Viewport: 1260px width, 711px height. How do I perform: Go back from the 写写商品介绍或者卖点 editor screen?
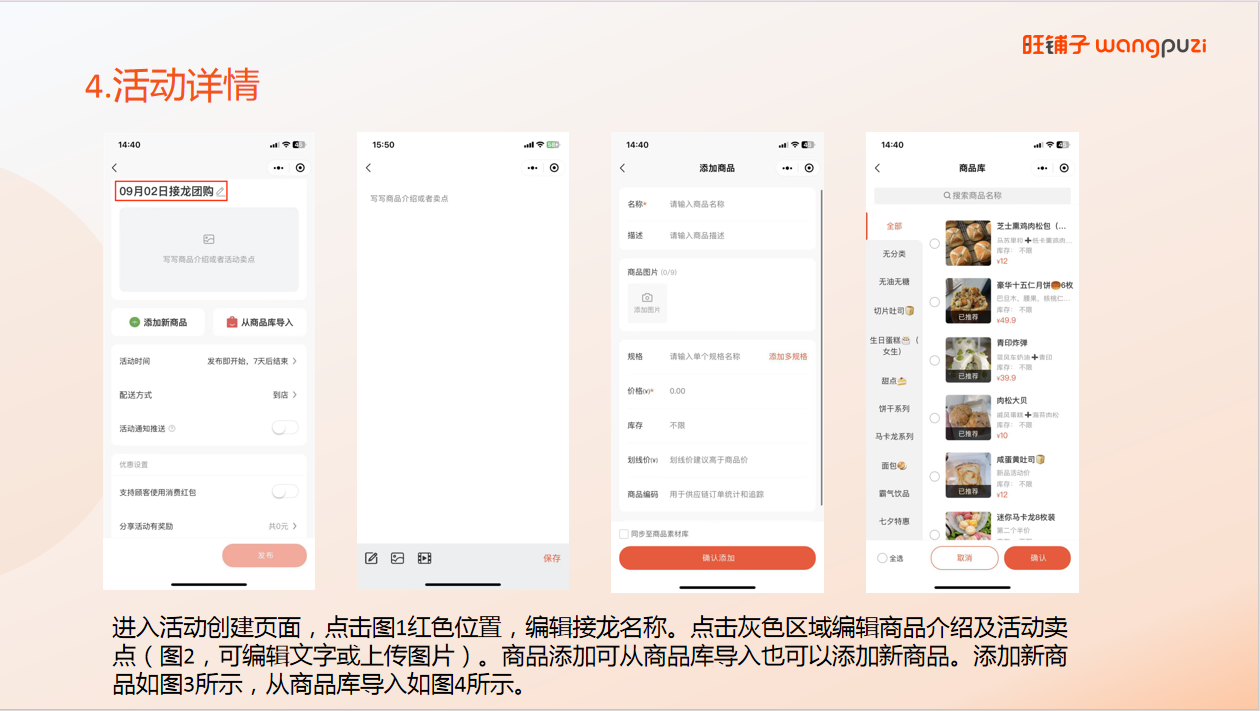pyautogui.click(x=368, y=168)
